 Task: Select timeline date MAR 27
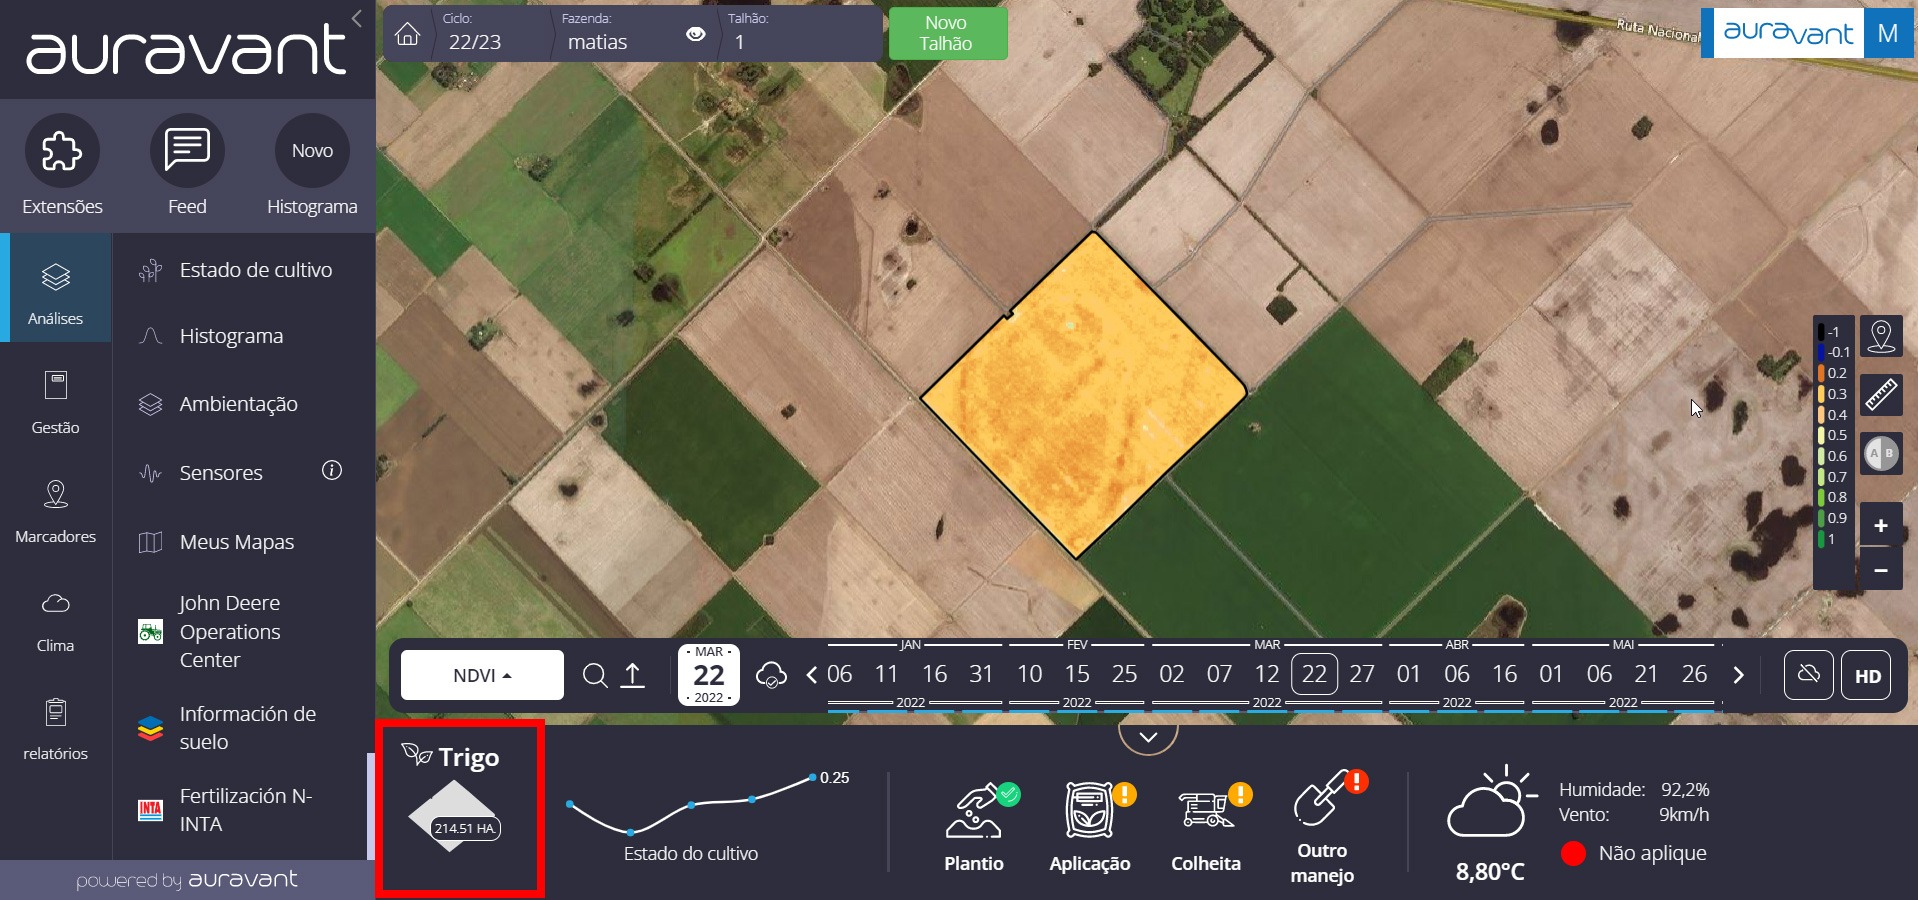(1362, 674)
